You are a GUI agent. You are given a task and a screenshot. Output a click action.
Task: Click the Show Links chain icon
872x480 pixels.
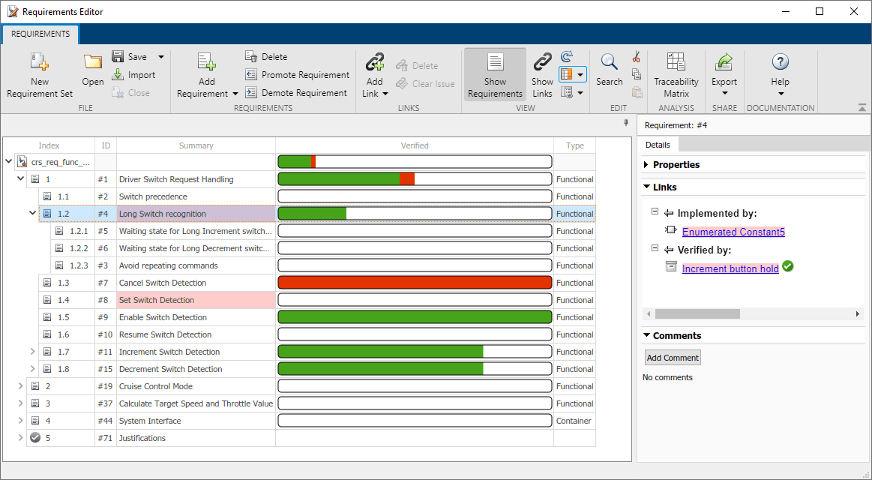pos(542,63)
